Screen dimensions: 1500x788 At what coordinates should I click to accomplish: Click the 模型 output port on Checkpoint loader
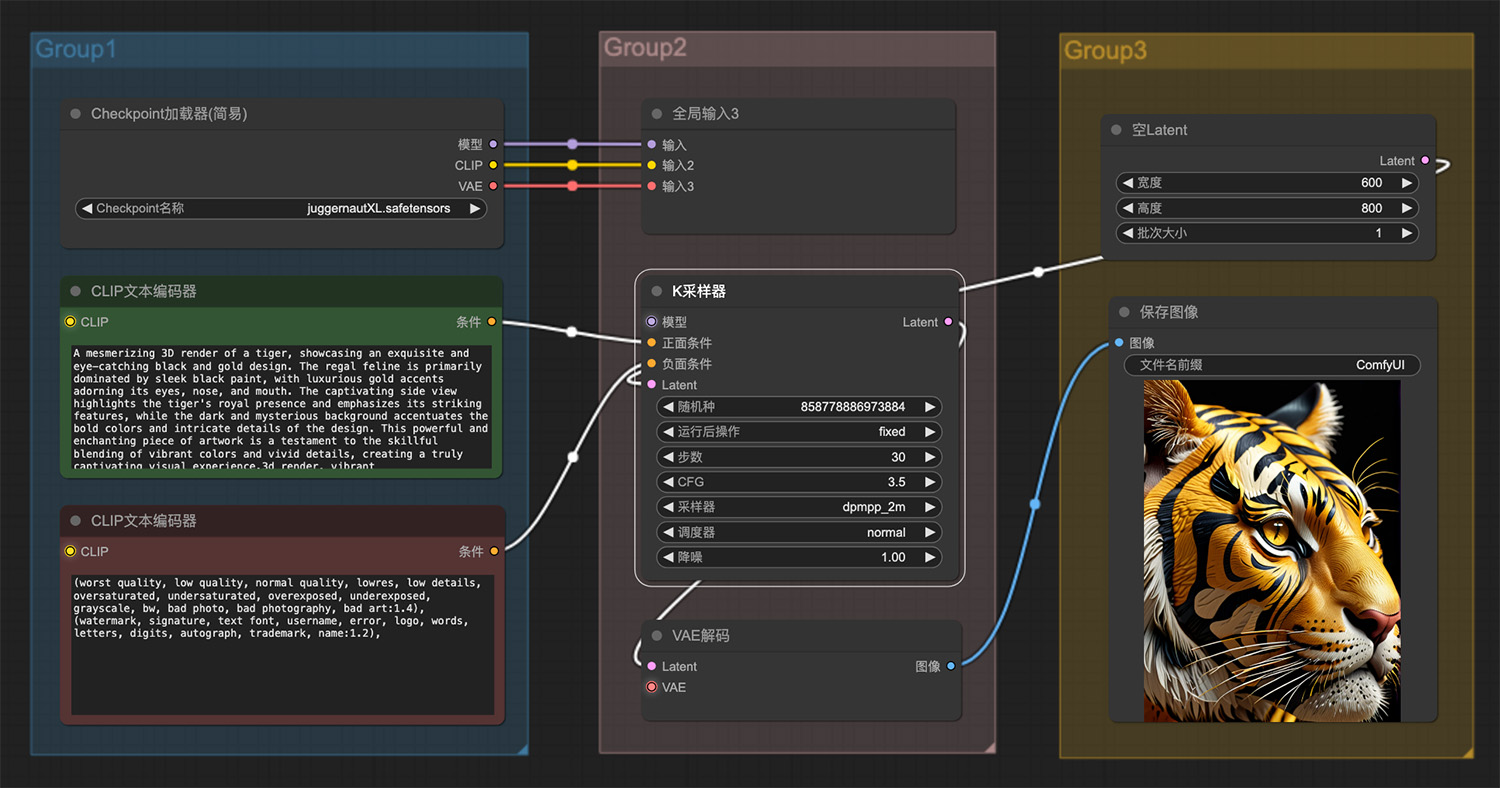[493, 144]
